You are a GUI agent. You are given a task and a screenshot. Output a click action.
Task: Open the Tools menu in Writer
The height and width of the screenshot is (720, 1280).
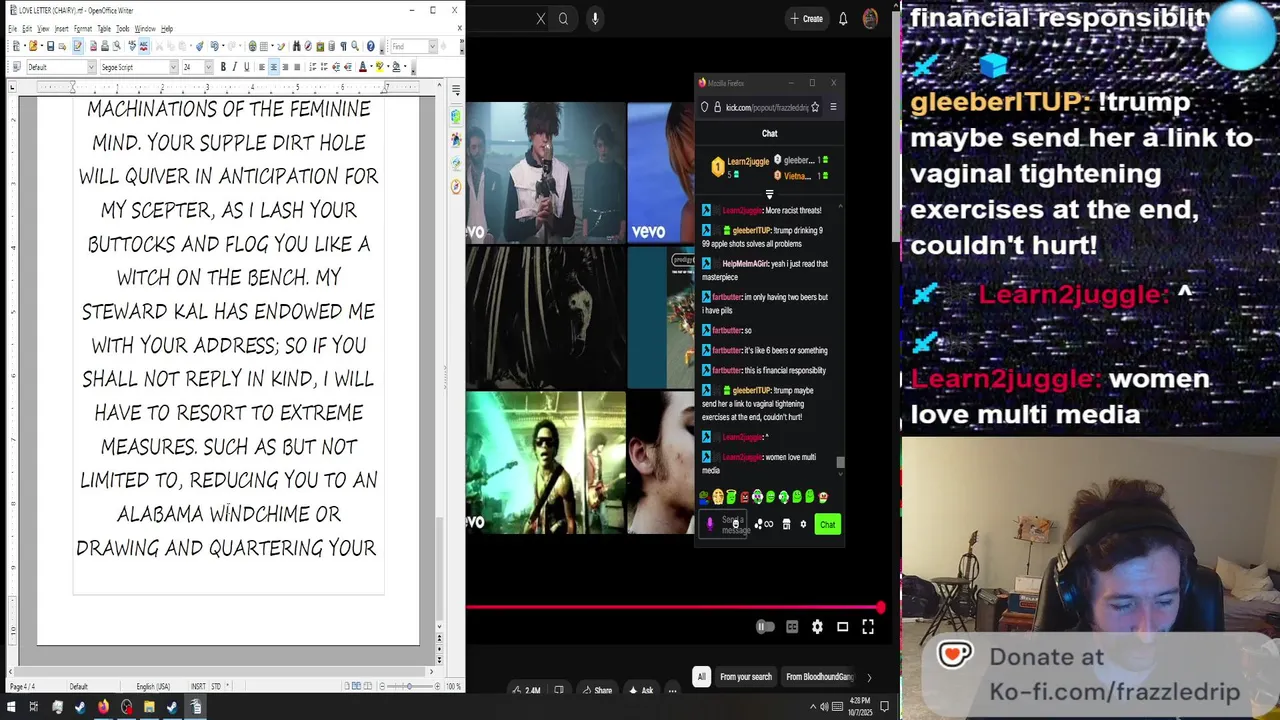click(123, 29)
